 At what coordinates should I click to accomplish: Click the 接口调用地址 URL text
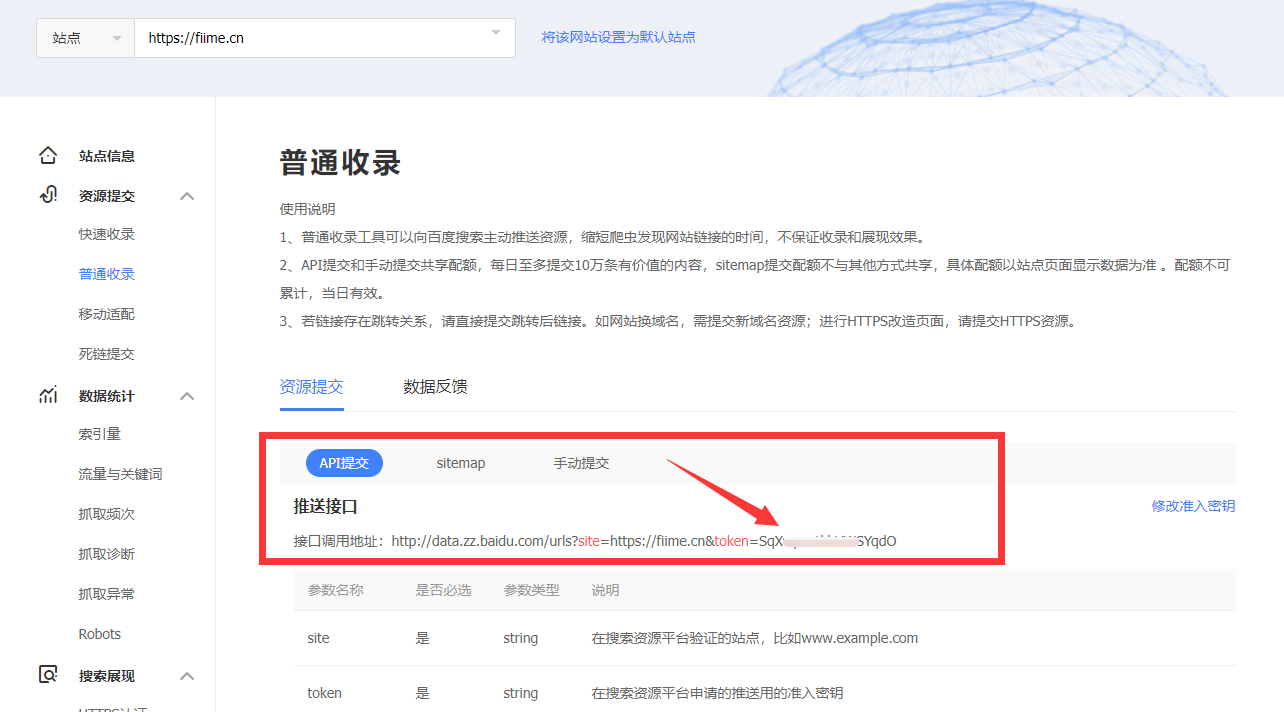(644, 541)
